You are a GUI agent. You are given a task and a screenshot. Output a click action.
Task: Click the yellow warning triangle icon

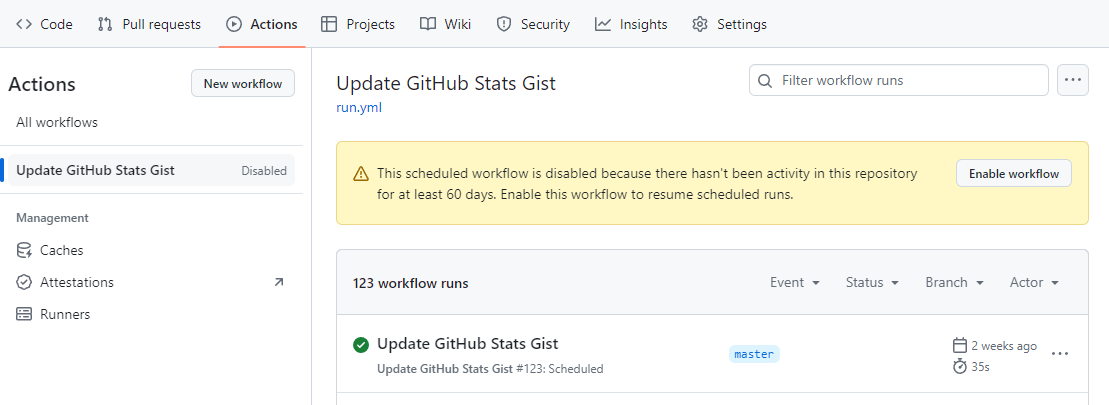point(361,173)
